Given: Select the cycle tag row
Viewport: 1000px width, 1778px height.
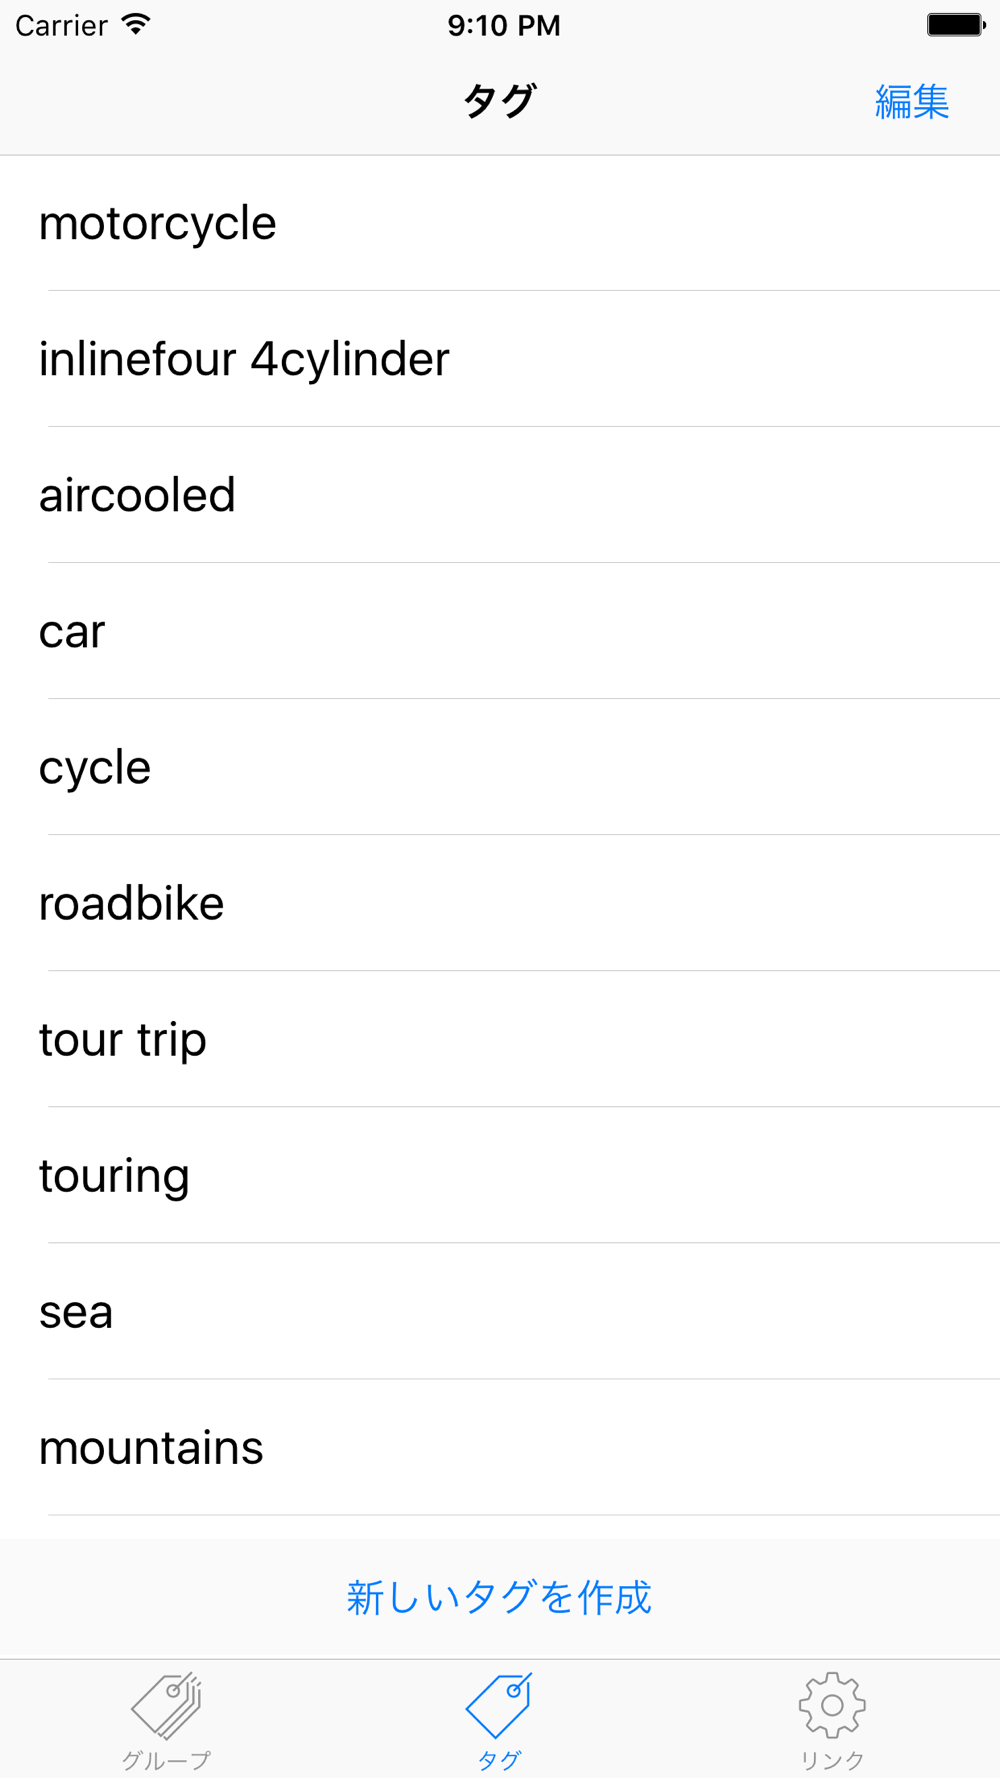Looking at the screenshot, I should (x=95, y=767).
